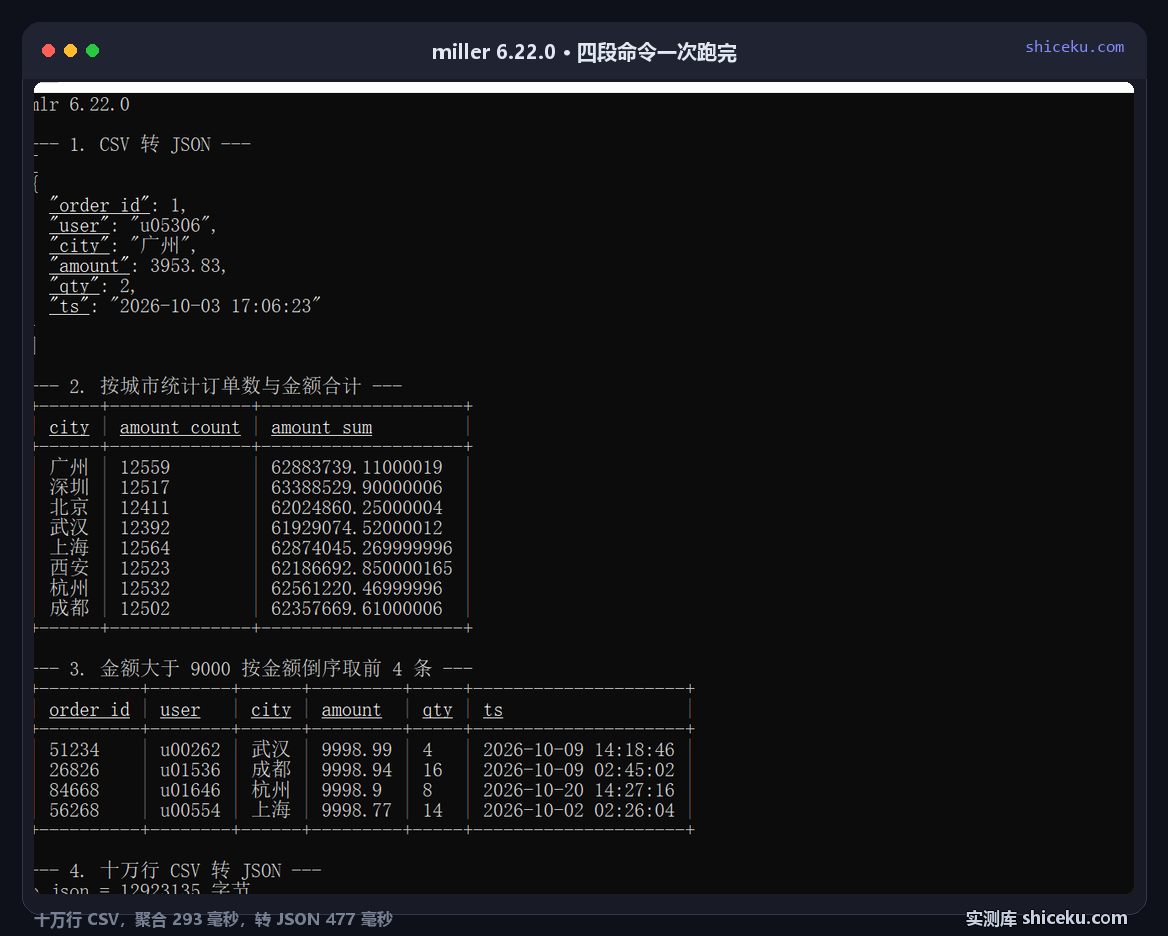Select the 深圳 row city cell
1168x936 pixels.
[x=69, y=487]
